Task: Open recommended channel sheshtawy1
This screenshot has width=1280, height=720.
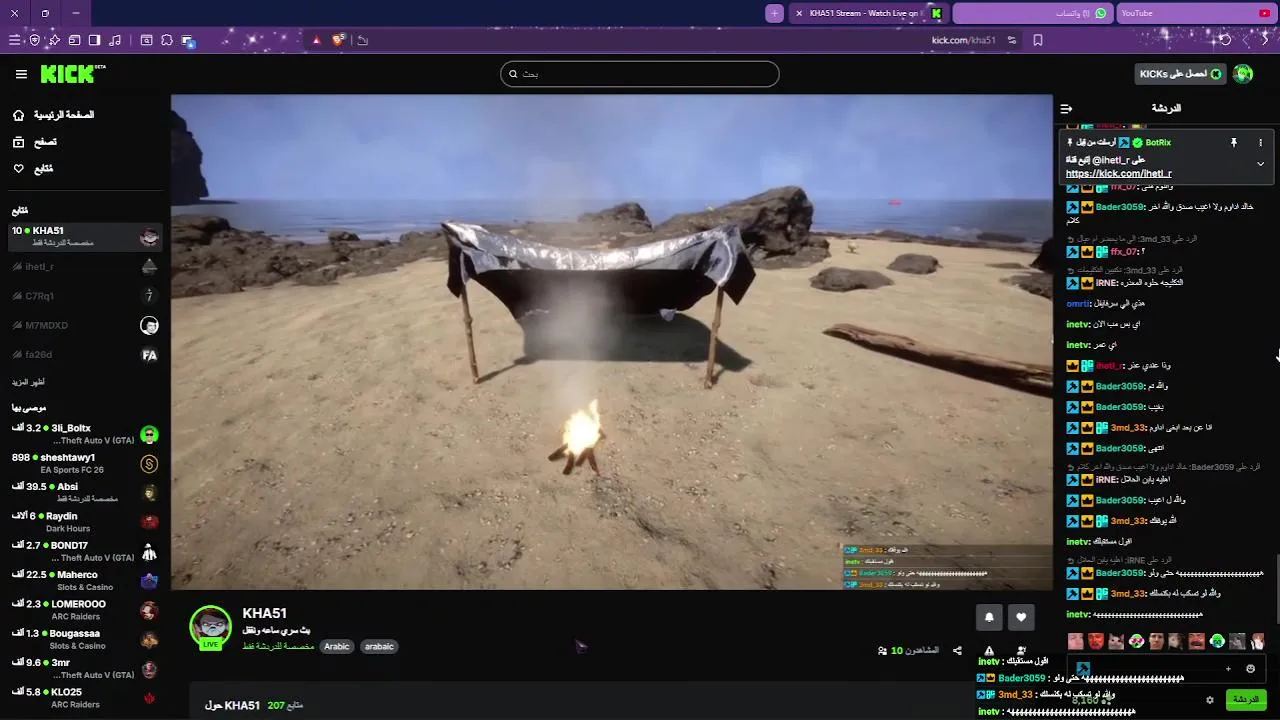Action: click(84, 463)
